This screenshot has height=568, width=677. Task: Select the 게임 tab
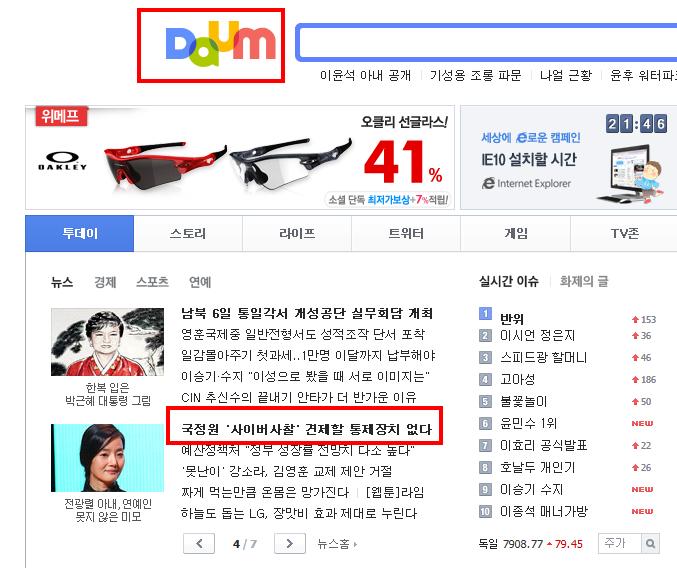pos(516,234)
